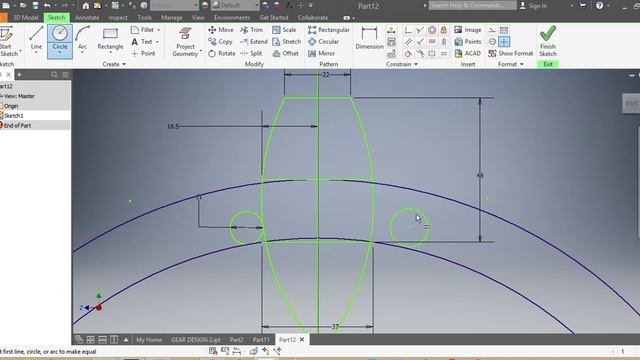Select the Line tool
The height and width of the screenshot is (360, 640).
[x=36, y=39]
